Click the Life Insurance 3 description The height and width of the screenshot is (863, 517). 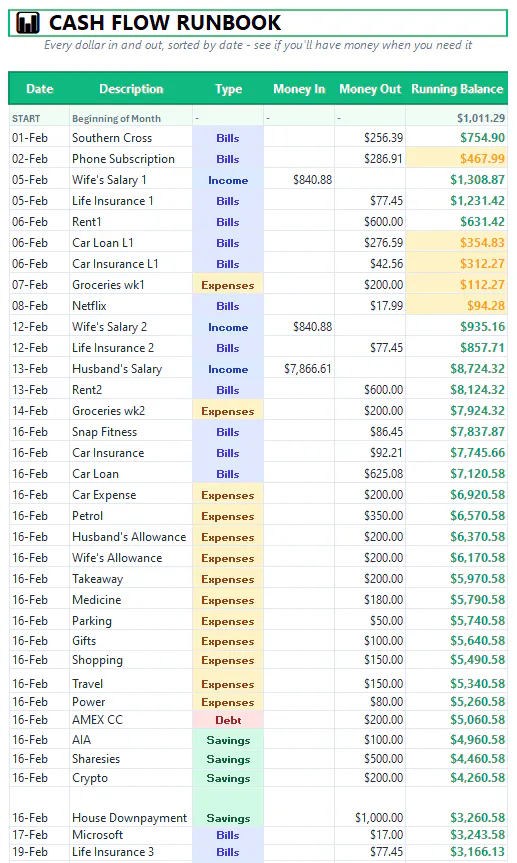(x=131, y=852)
